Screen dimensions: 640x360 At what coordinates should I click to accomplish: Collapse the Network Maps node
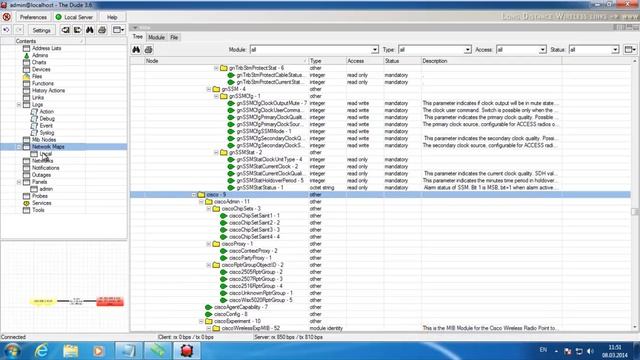tap(19, 147)
